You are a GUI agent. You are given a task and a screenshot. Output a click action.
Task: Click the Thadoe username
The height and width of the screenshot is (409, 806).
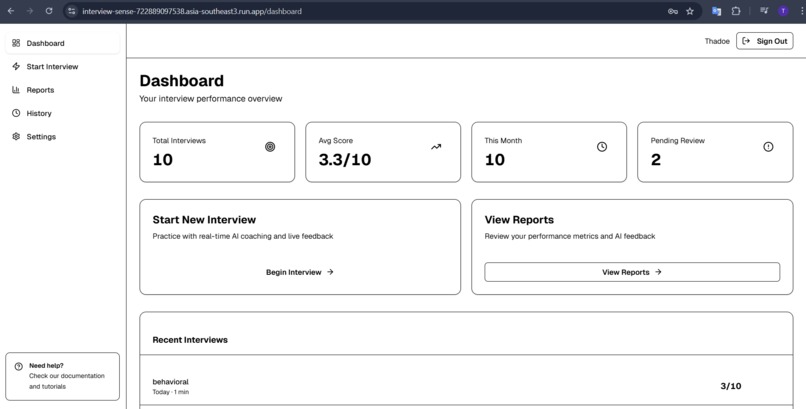point(717,41)
